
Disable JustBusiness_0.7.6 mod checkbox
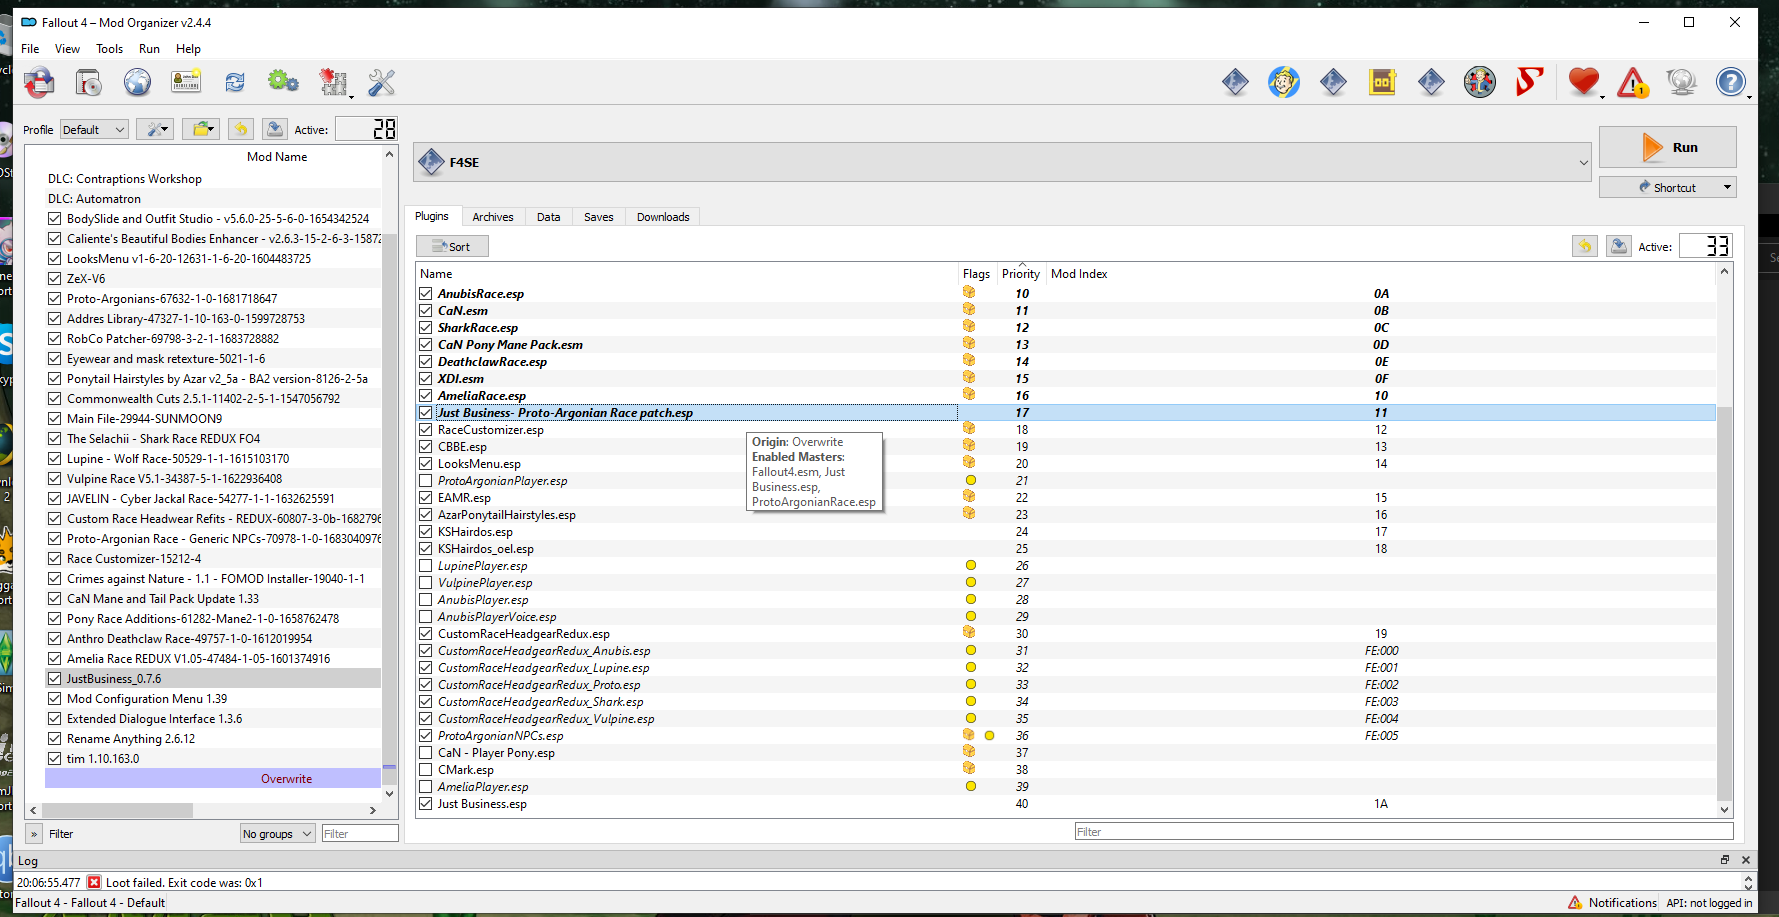55,679
